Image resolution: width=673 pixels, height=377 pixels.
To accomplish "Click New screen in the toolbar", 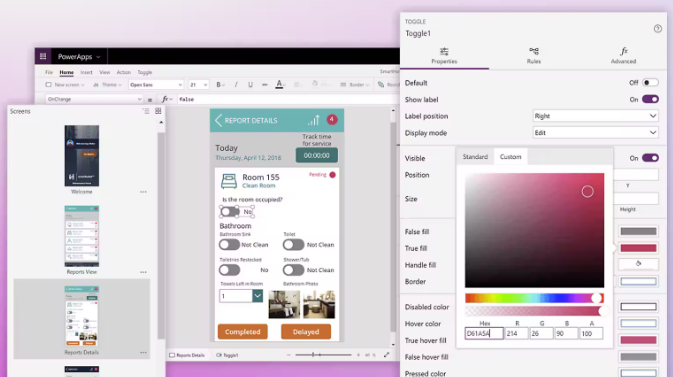I will (x=65, y=85).
